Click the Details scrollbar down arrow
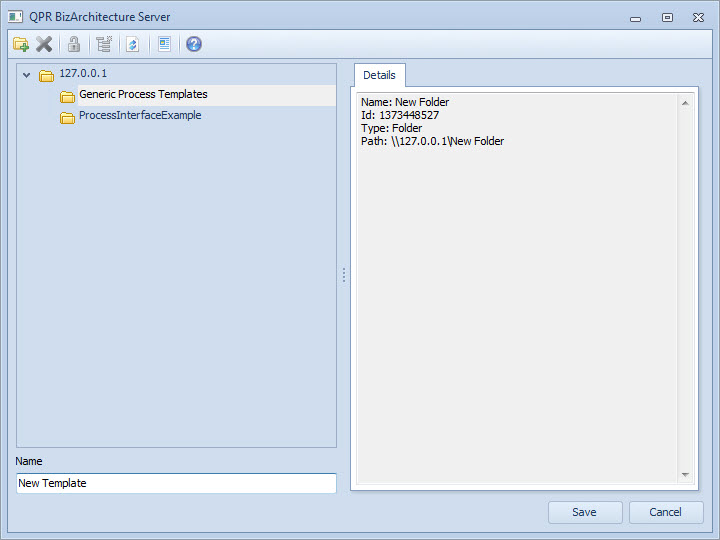 click(685, 475)
